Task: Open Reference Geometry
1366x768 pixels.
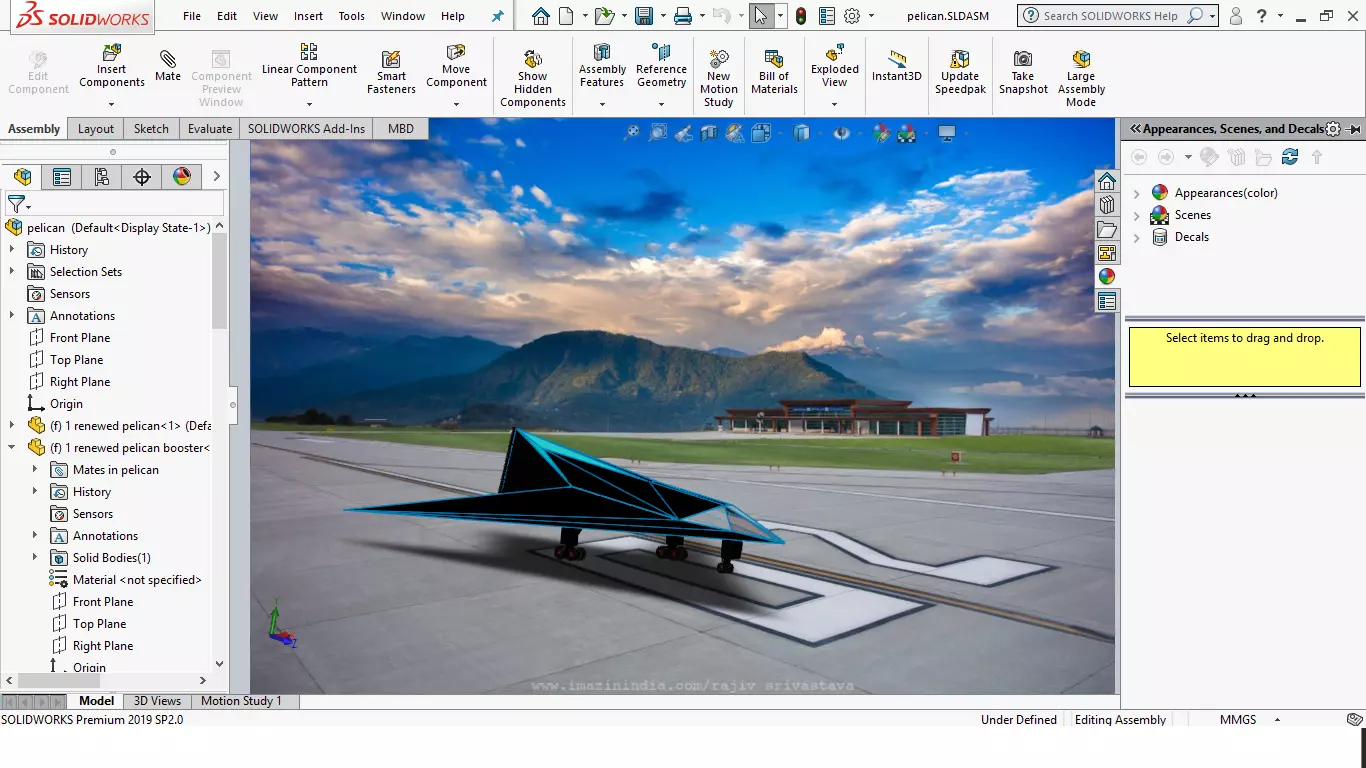Action: point(661,66)
